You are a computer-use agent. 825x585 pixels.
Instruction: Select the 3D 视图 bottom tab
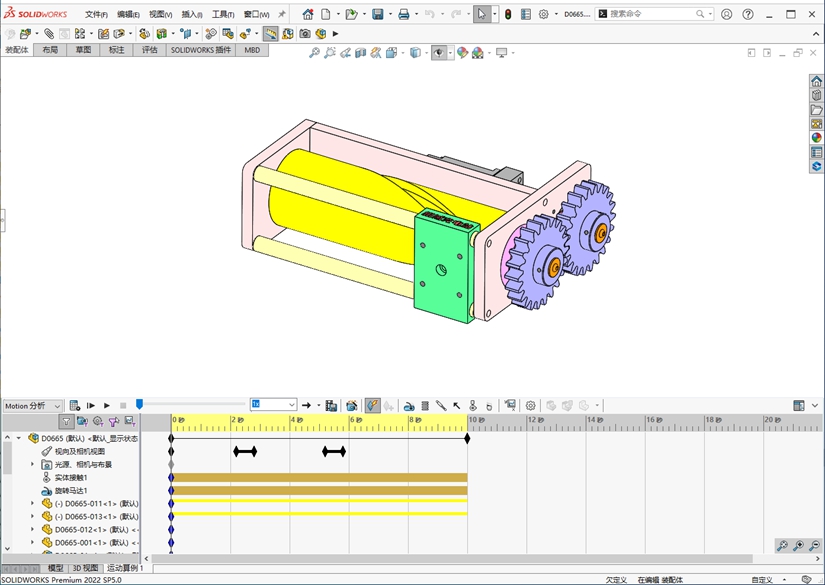85,568
